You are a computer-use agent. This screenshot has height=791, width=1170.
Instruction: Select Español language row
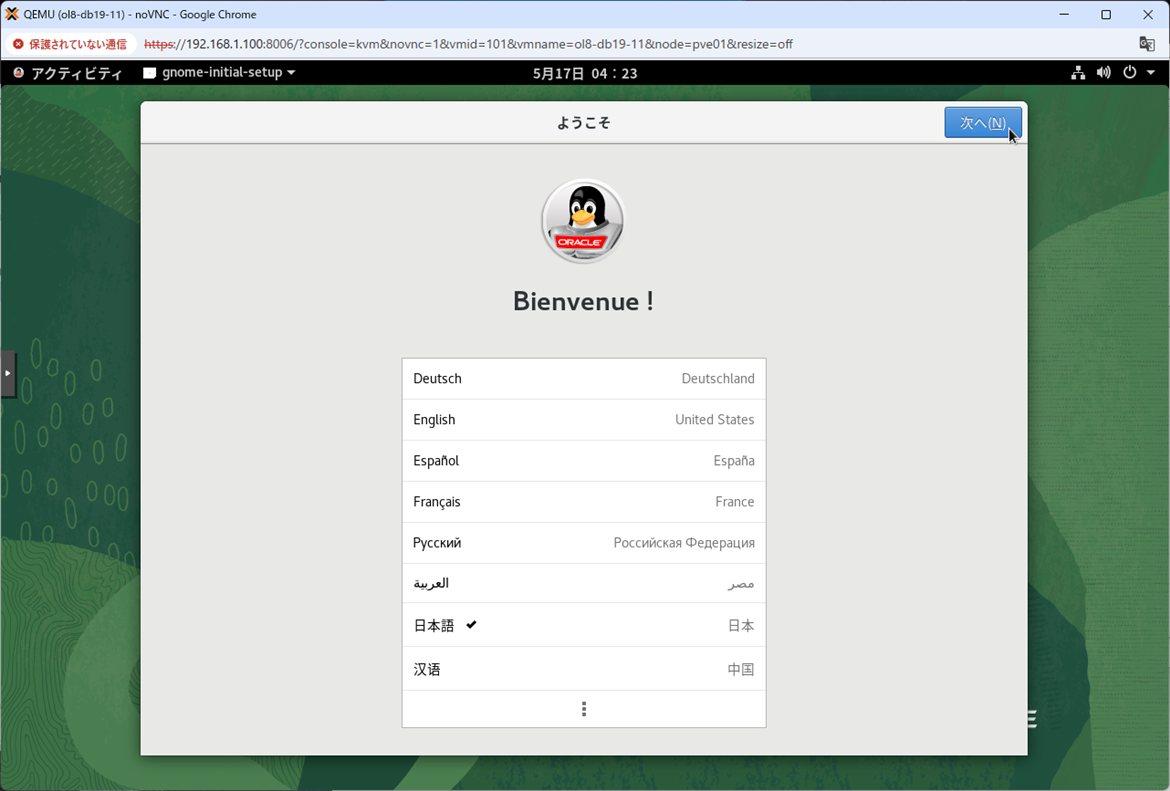584,460
